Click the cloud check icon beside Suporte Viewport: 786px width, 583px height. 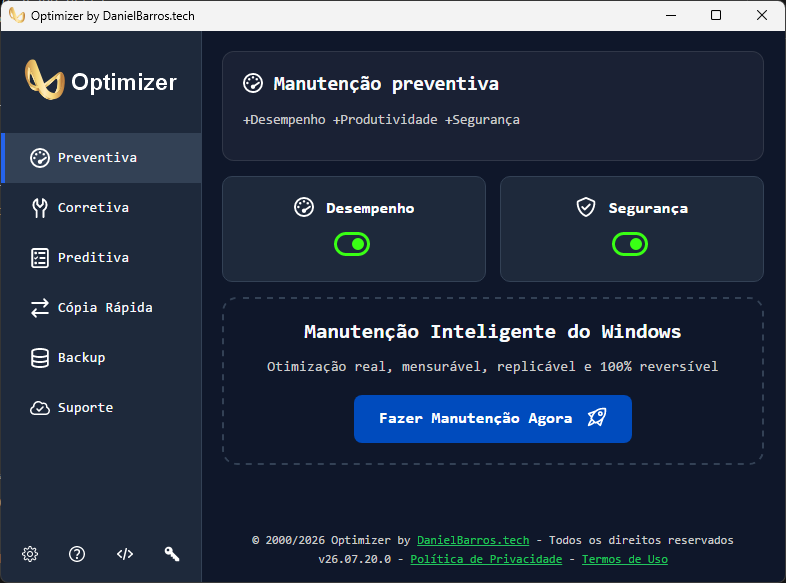point(40,408)
